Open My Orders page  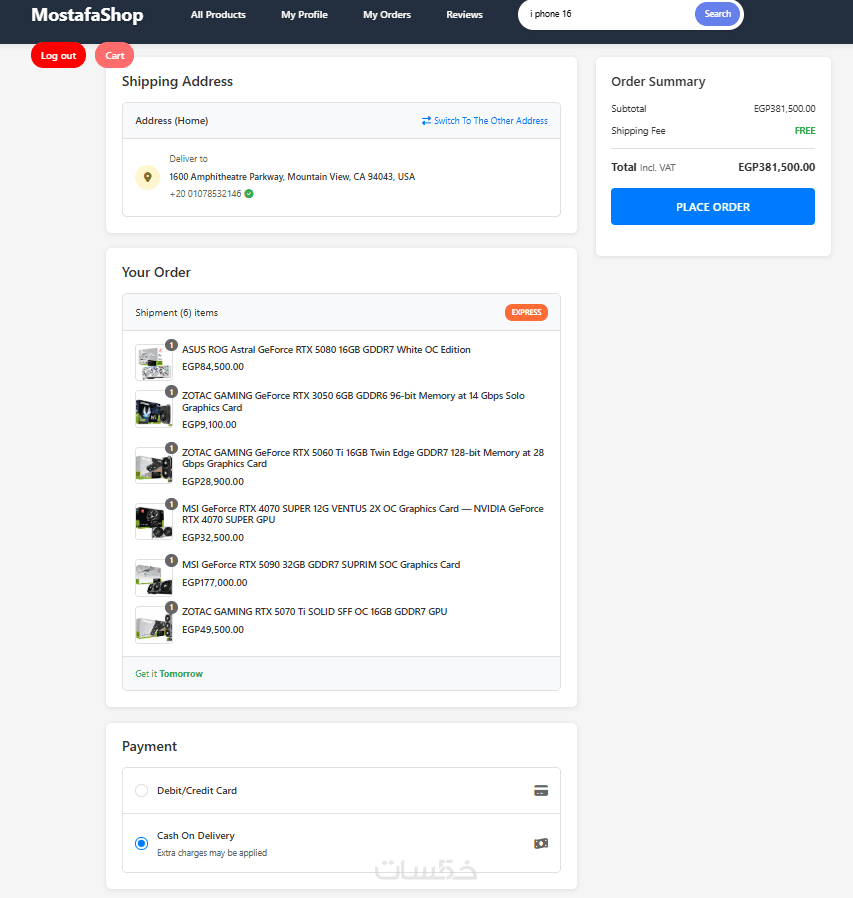pos(387,15)
